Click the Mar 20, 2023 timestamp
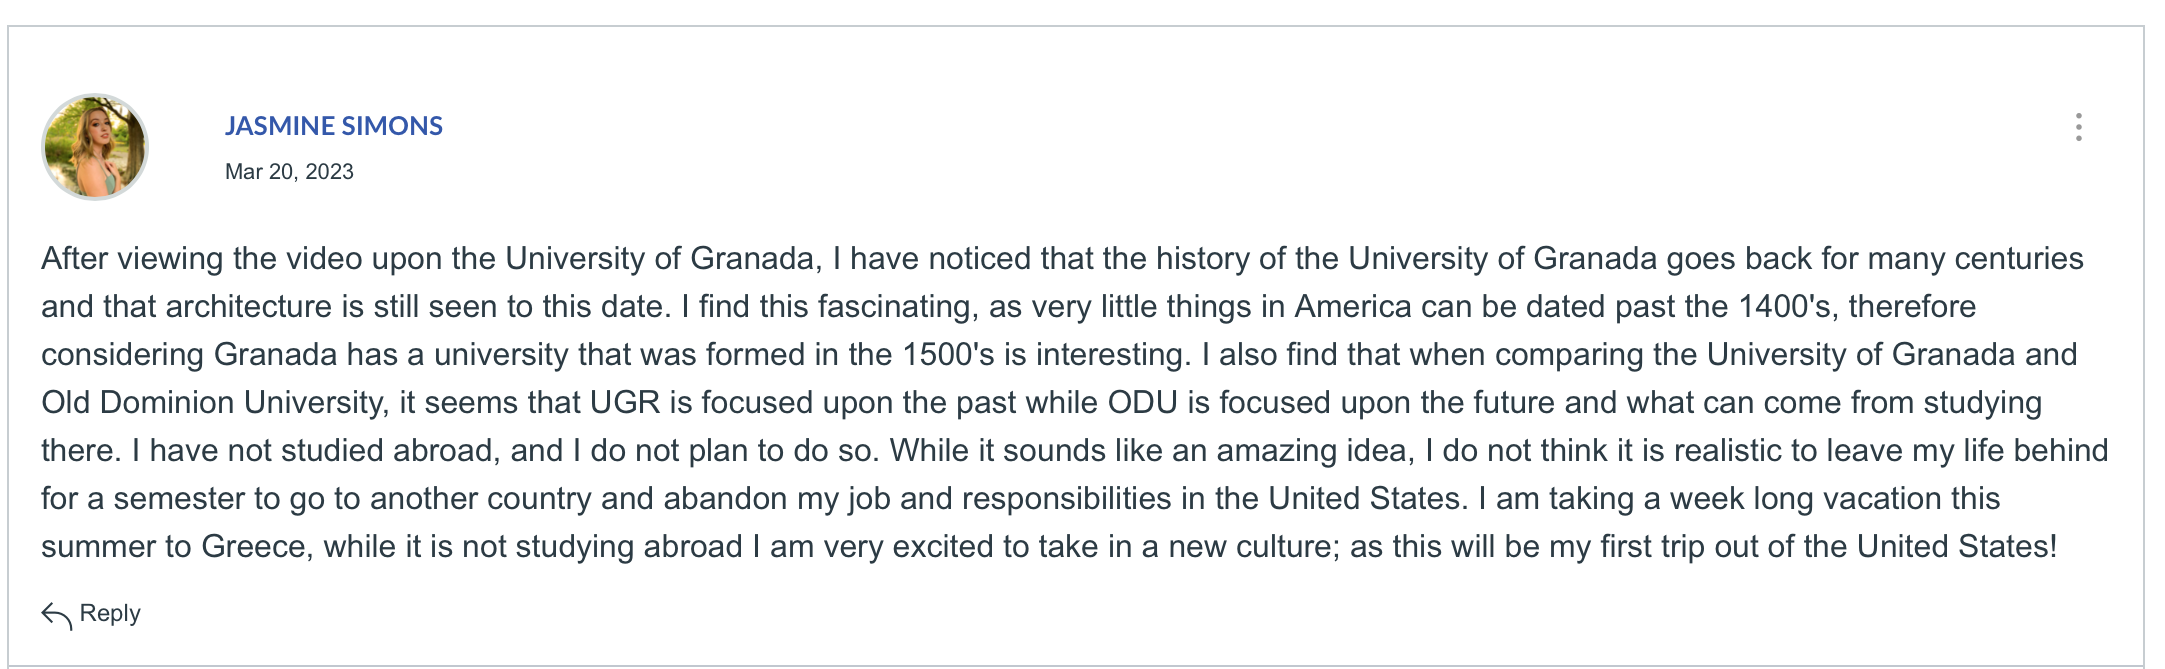The image size is (2165, 669). pos(289,172)
